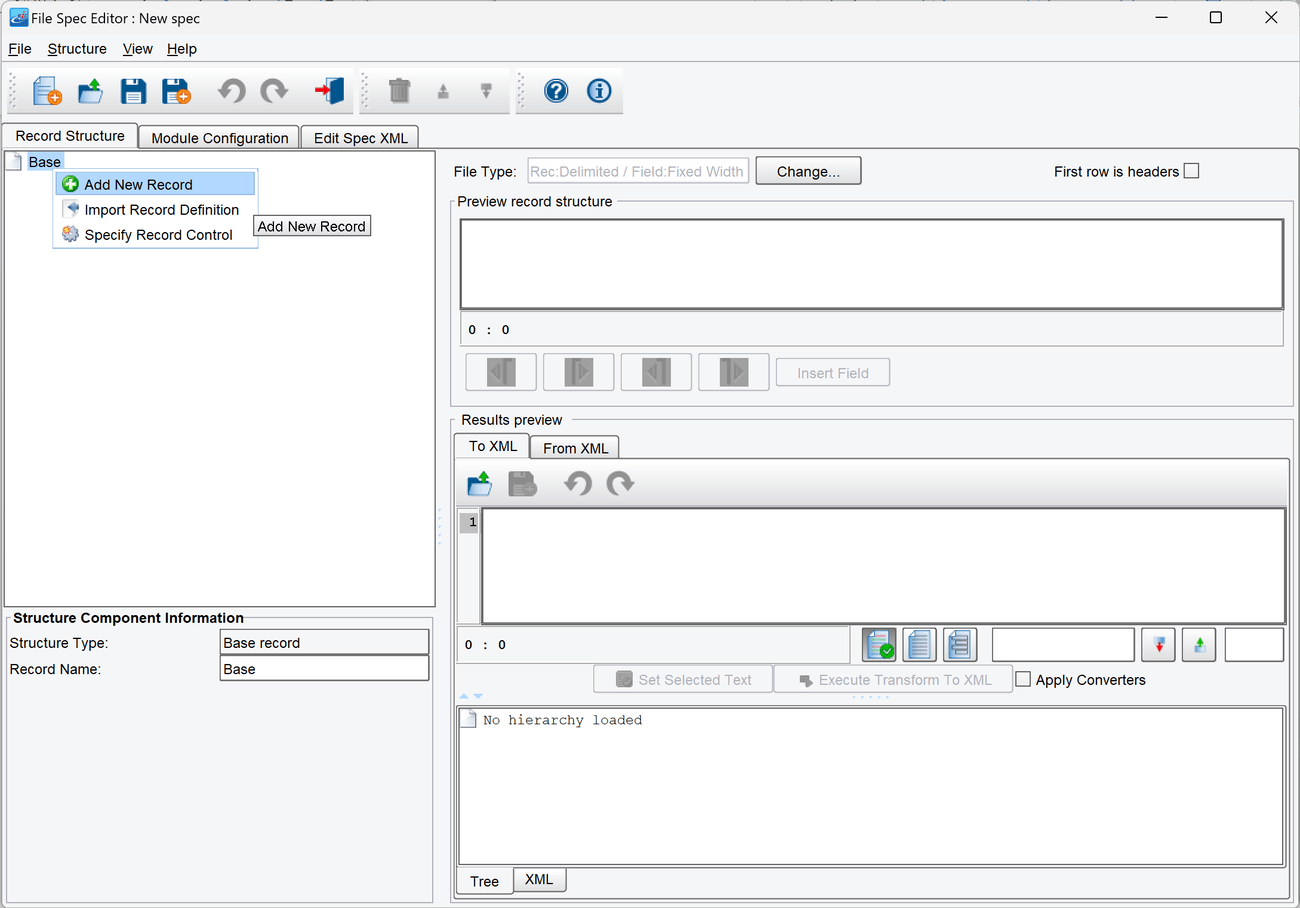Image resolution: width=1300 pixels, height=908 pixels.
Task: Open a spec file with the folder icon
Action: tap(91, 91)
